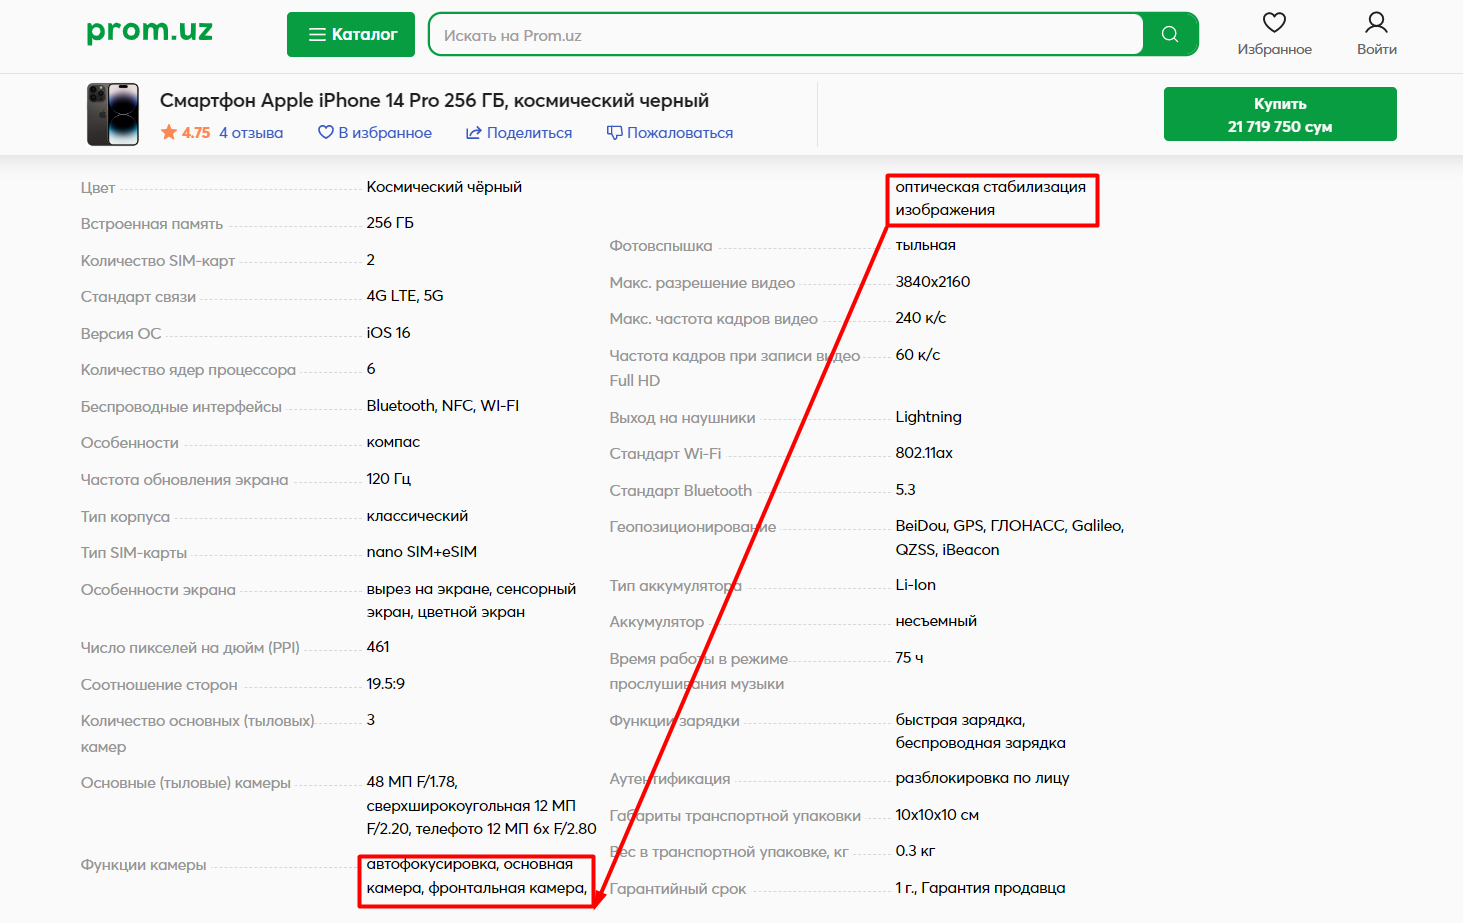
Task: Click the тыльная flash value
Action: [x=926, y=245]
